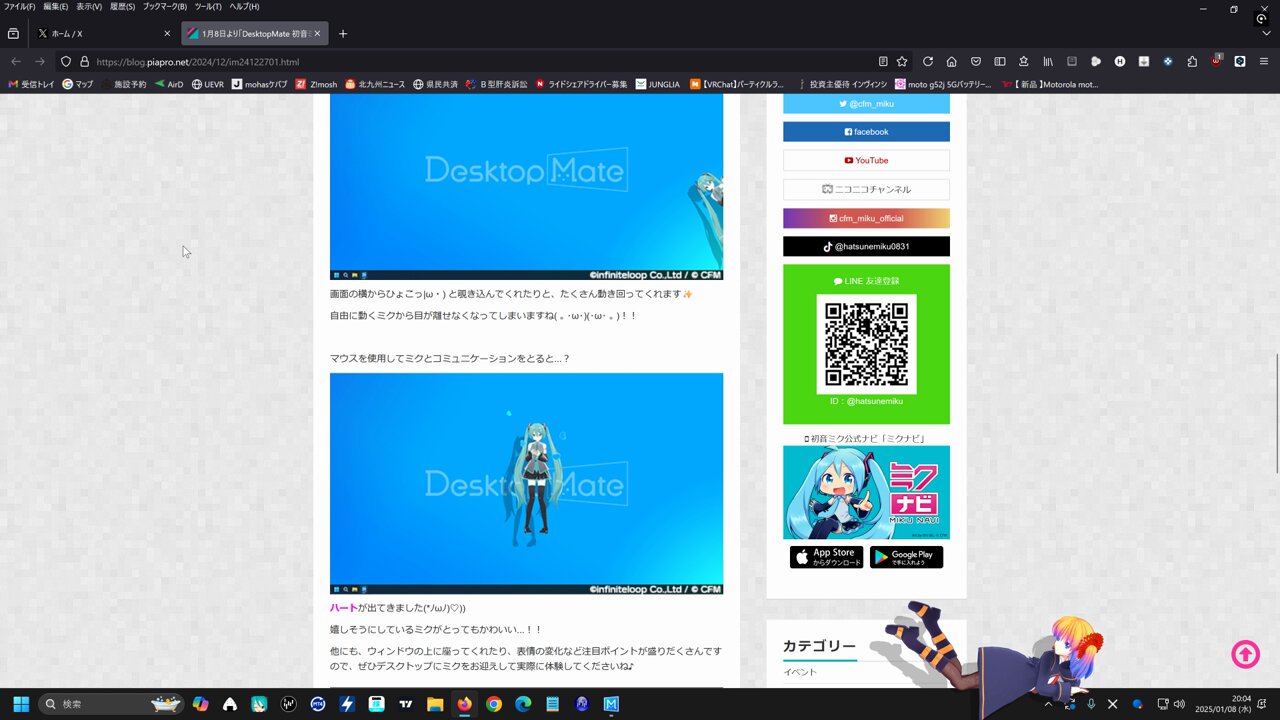This screenshot has width=1280, height=720.
Task: Click the taskbar 検索 search box
Action: tap(111, 704)
